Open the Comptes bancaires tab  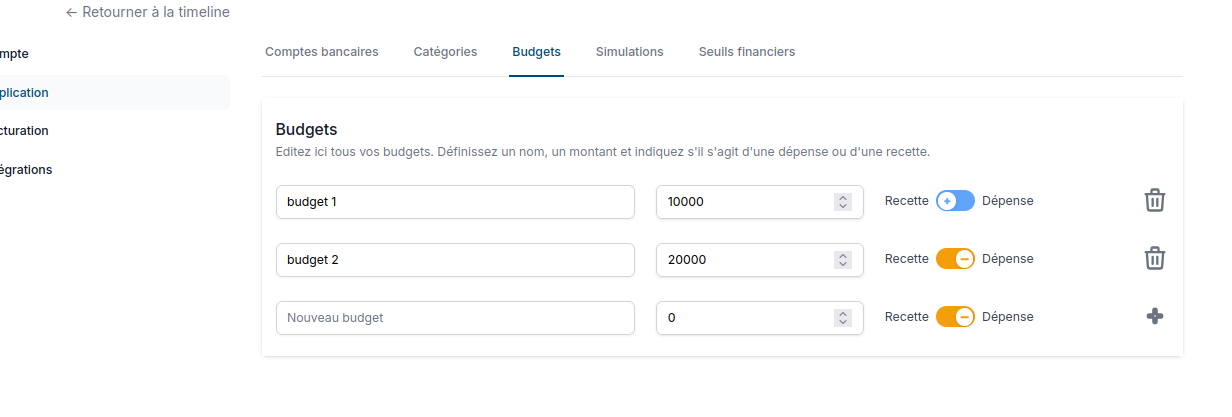(x=321, y=52)
